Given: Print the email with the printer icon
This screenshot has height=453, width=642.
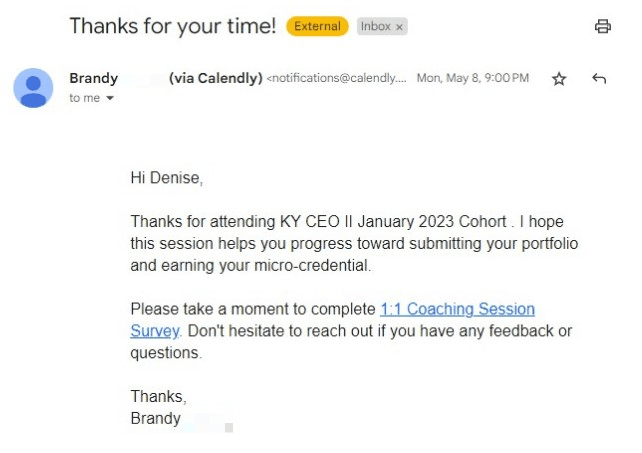Looking at the screenshot, I should tap(603, 26).
